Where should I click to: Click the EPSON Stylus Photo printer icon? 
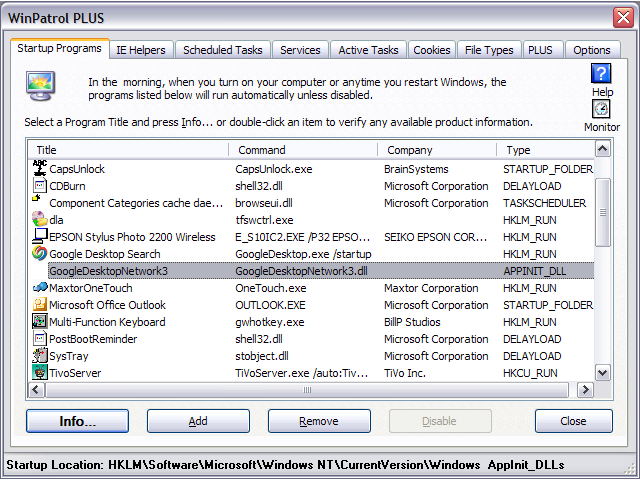point(40,236)
